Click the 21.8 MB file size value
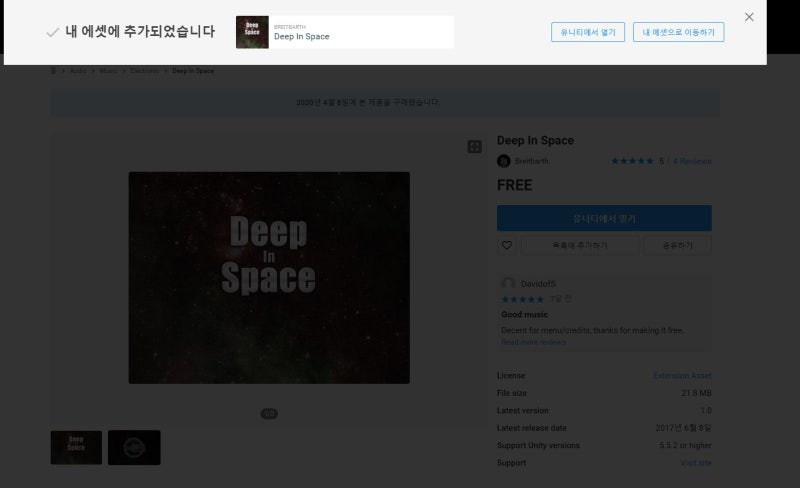Viewport: 800px width, 488px height. pyautogui.click(x=696, y=393)
